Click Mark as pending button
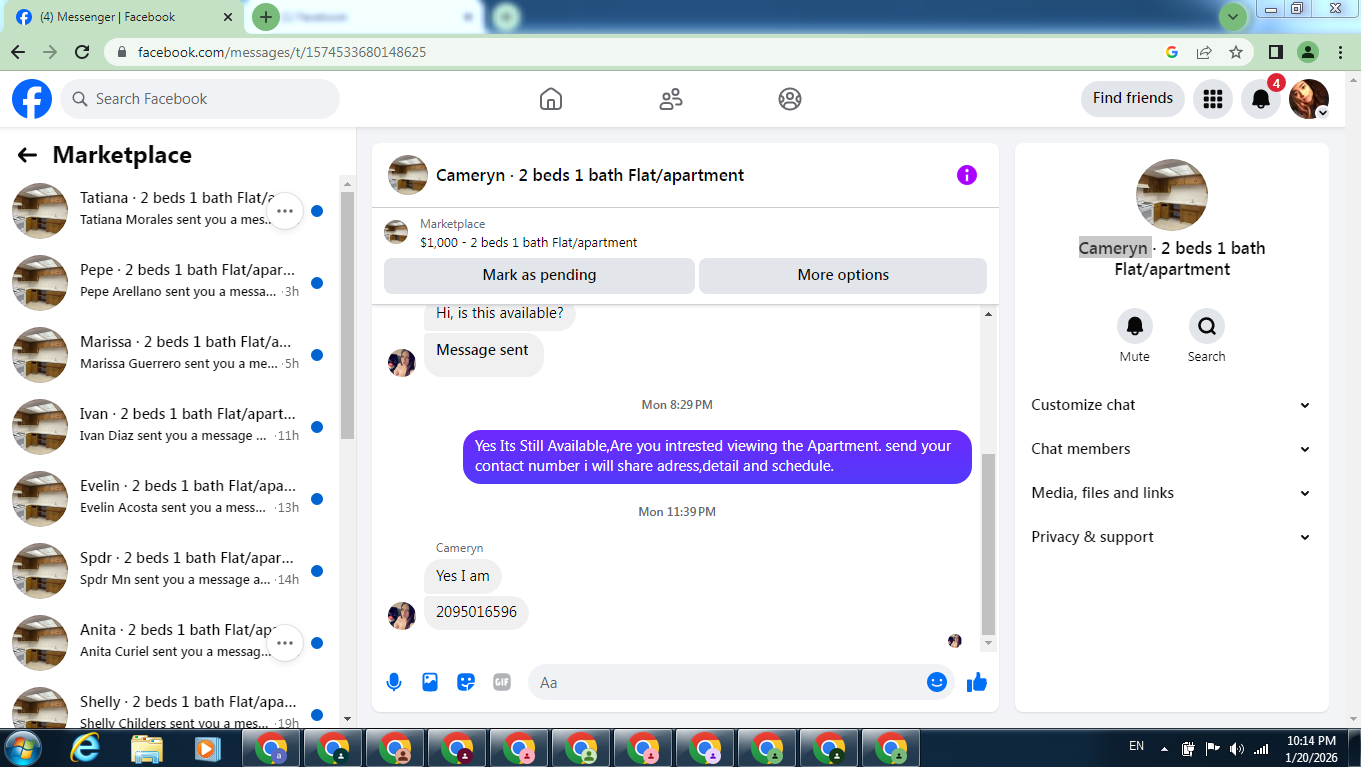The height and width of the screenshot is (767, 1361). 539,275
